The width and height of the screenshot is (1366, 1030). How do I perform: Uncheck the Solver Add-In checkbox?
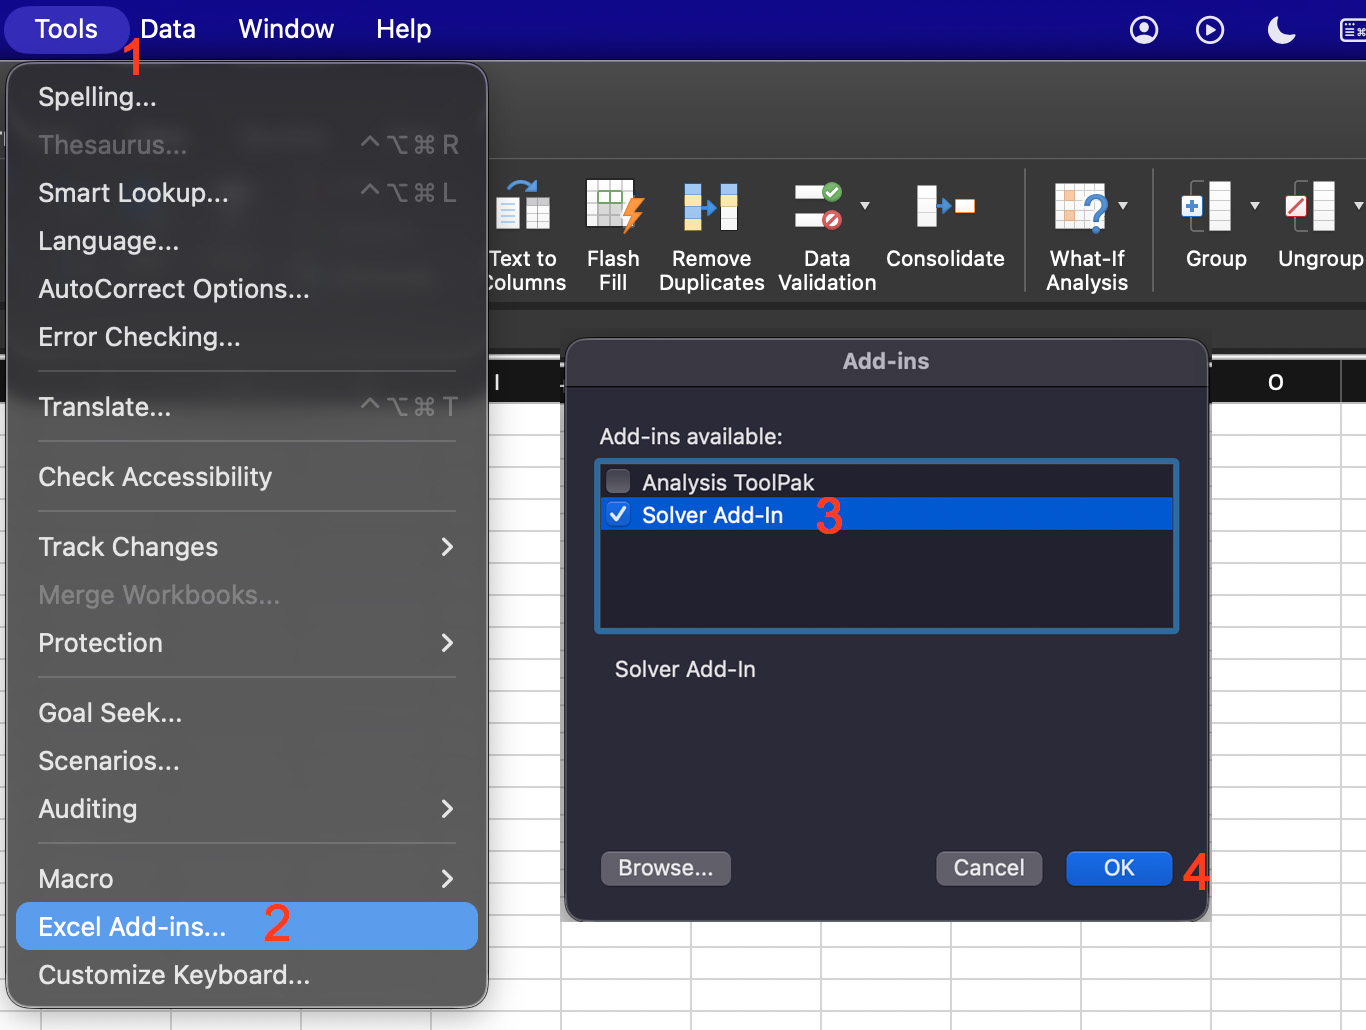coord(618,514)
